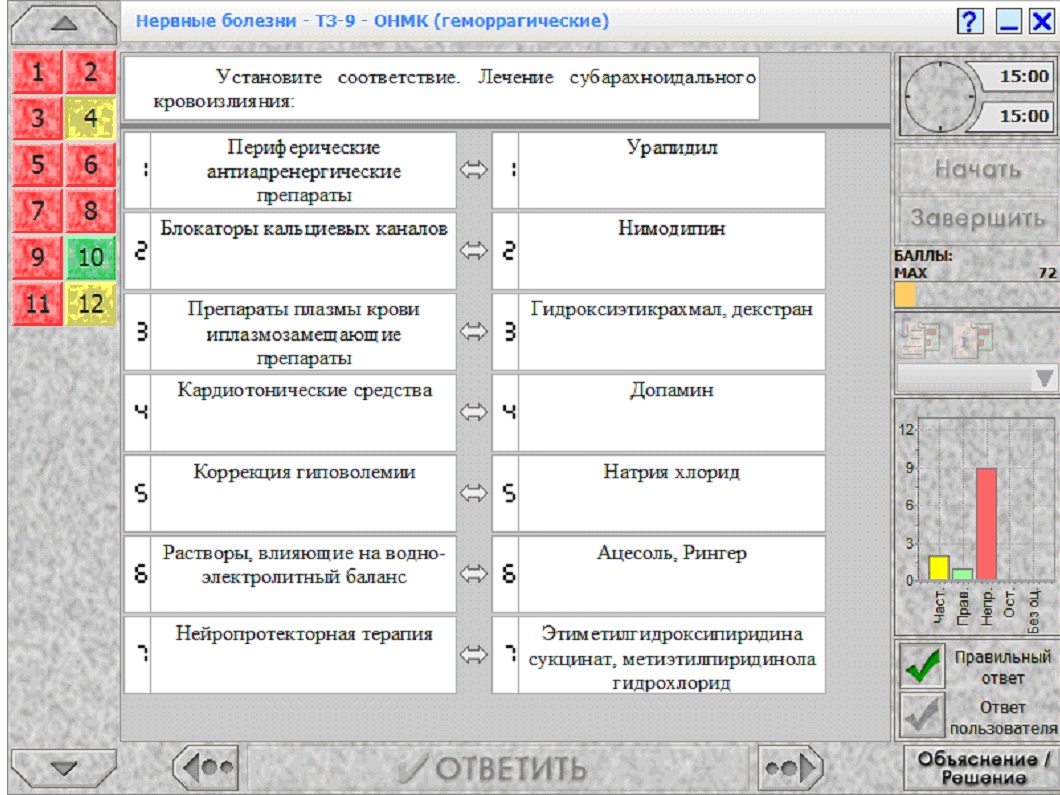
Task: Open the dropdown arrow below report icons
Action: [1044, 378]
